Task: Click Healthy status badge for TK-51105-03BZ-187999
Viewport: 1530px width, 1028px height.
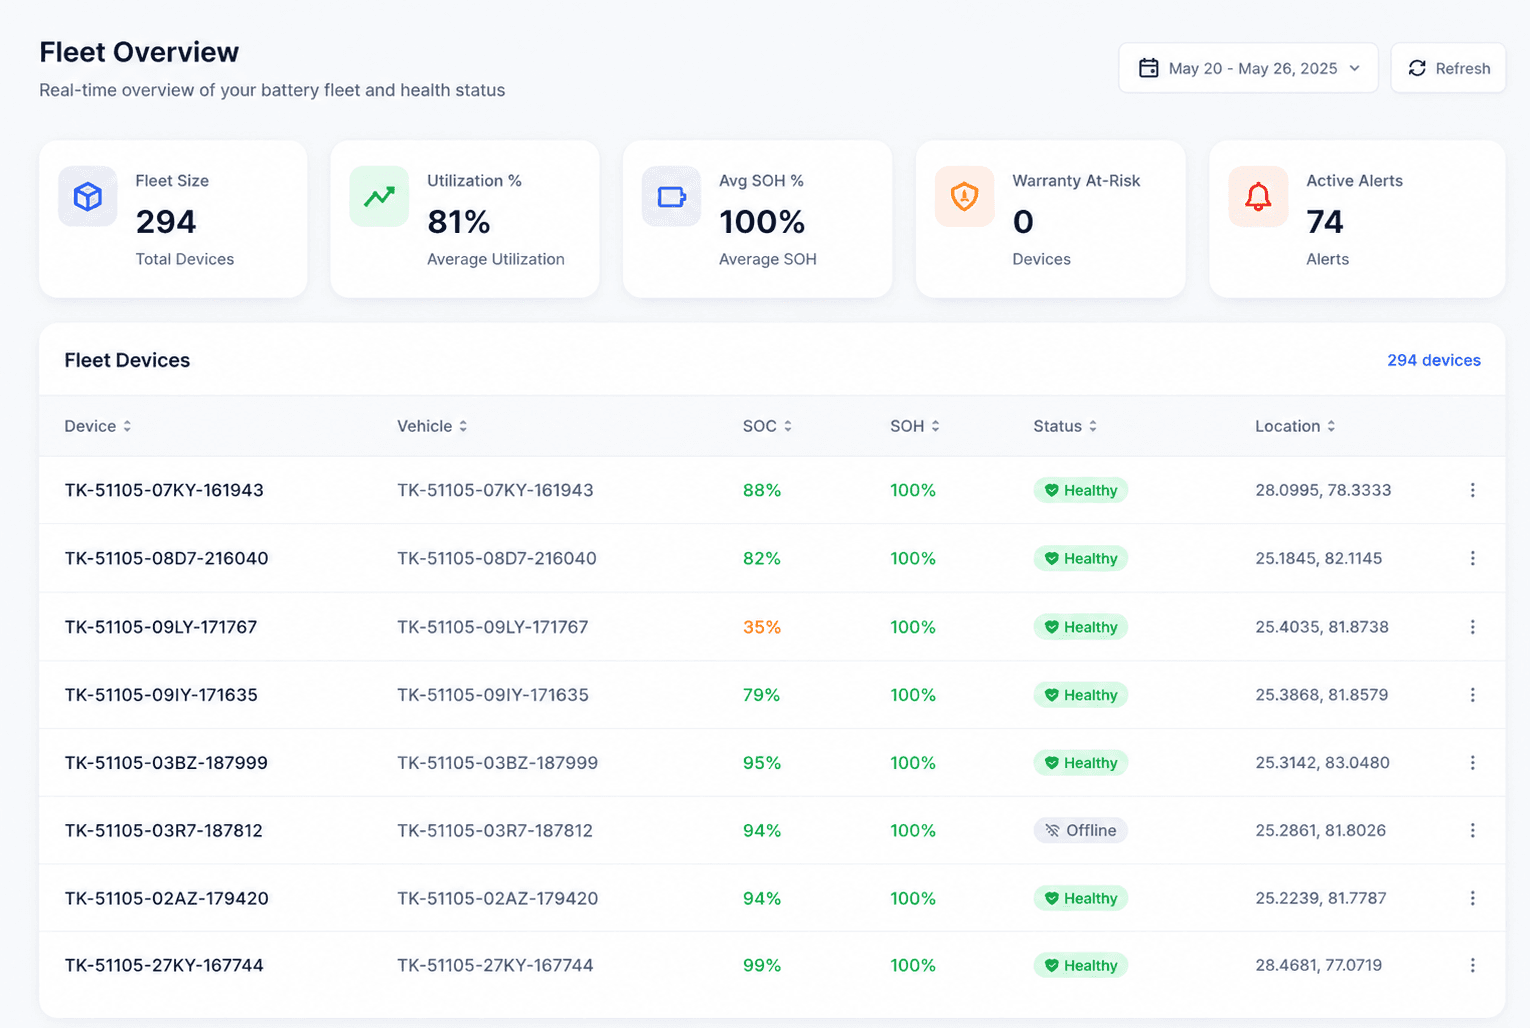Action: [1080, 763]
